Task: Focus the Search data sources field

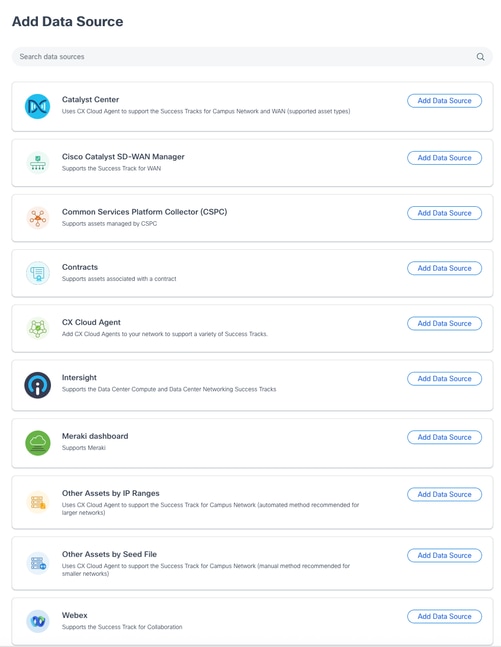Action: tap(252, 57)
